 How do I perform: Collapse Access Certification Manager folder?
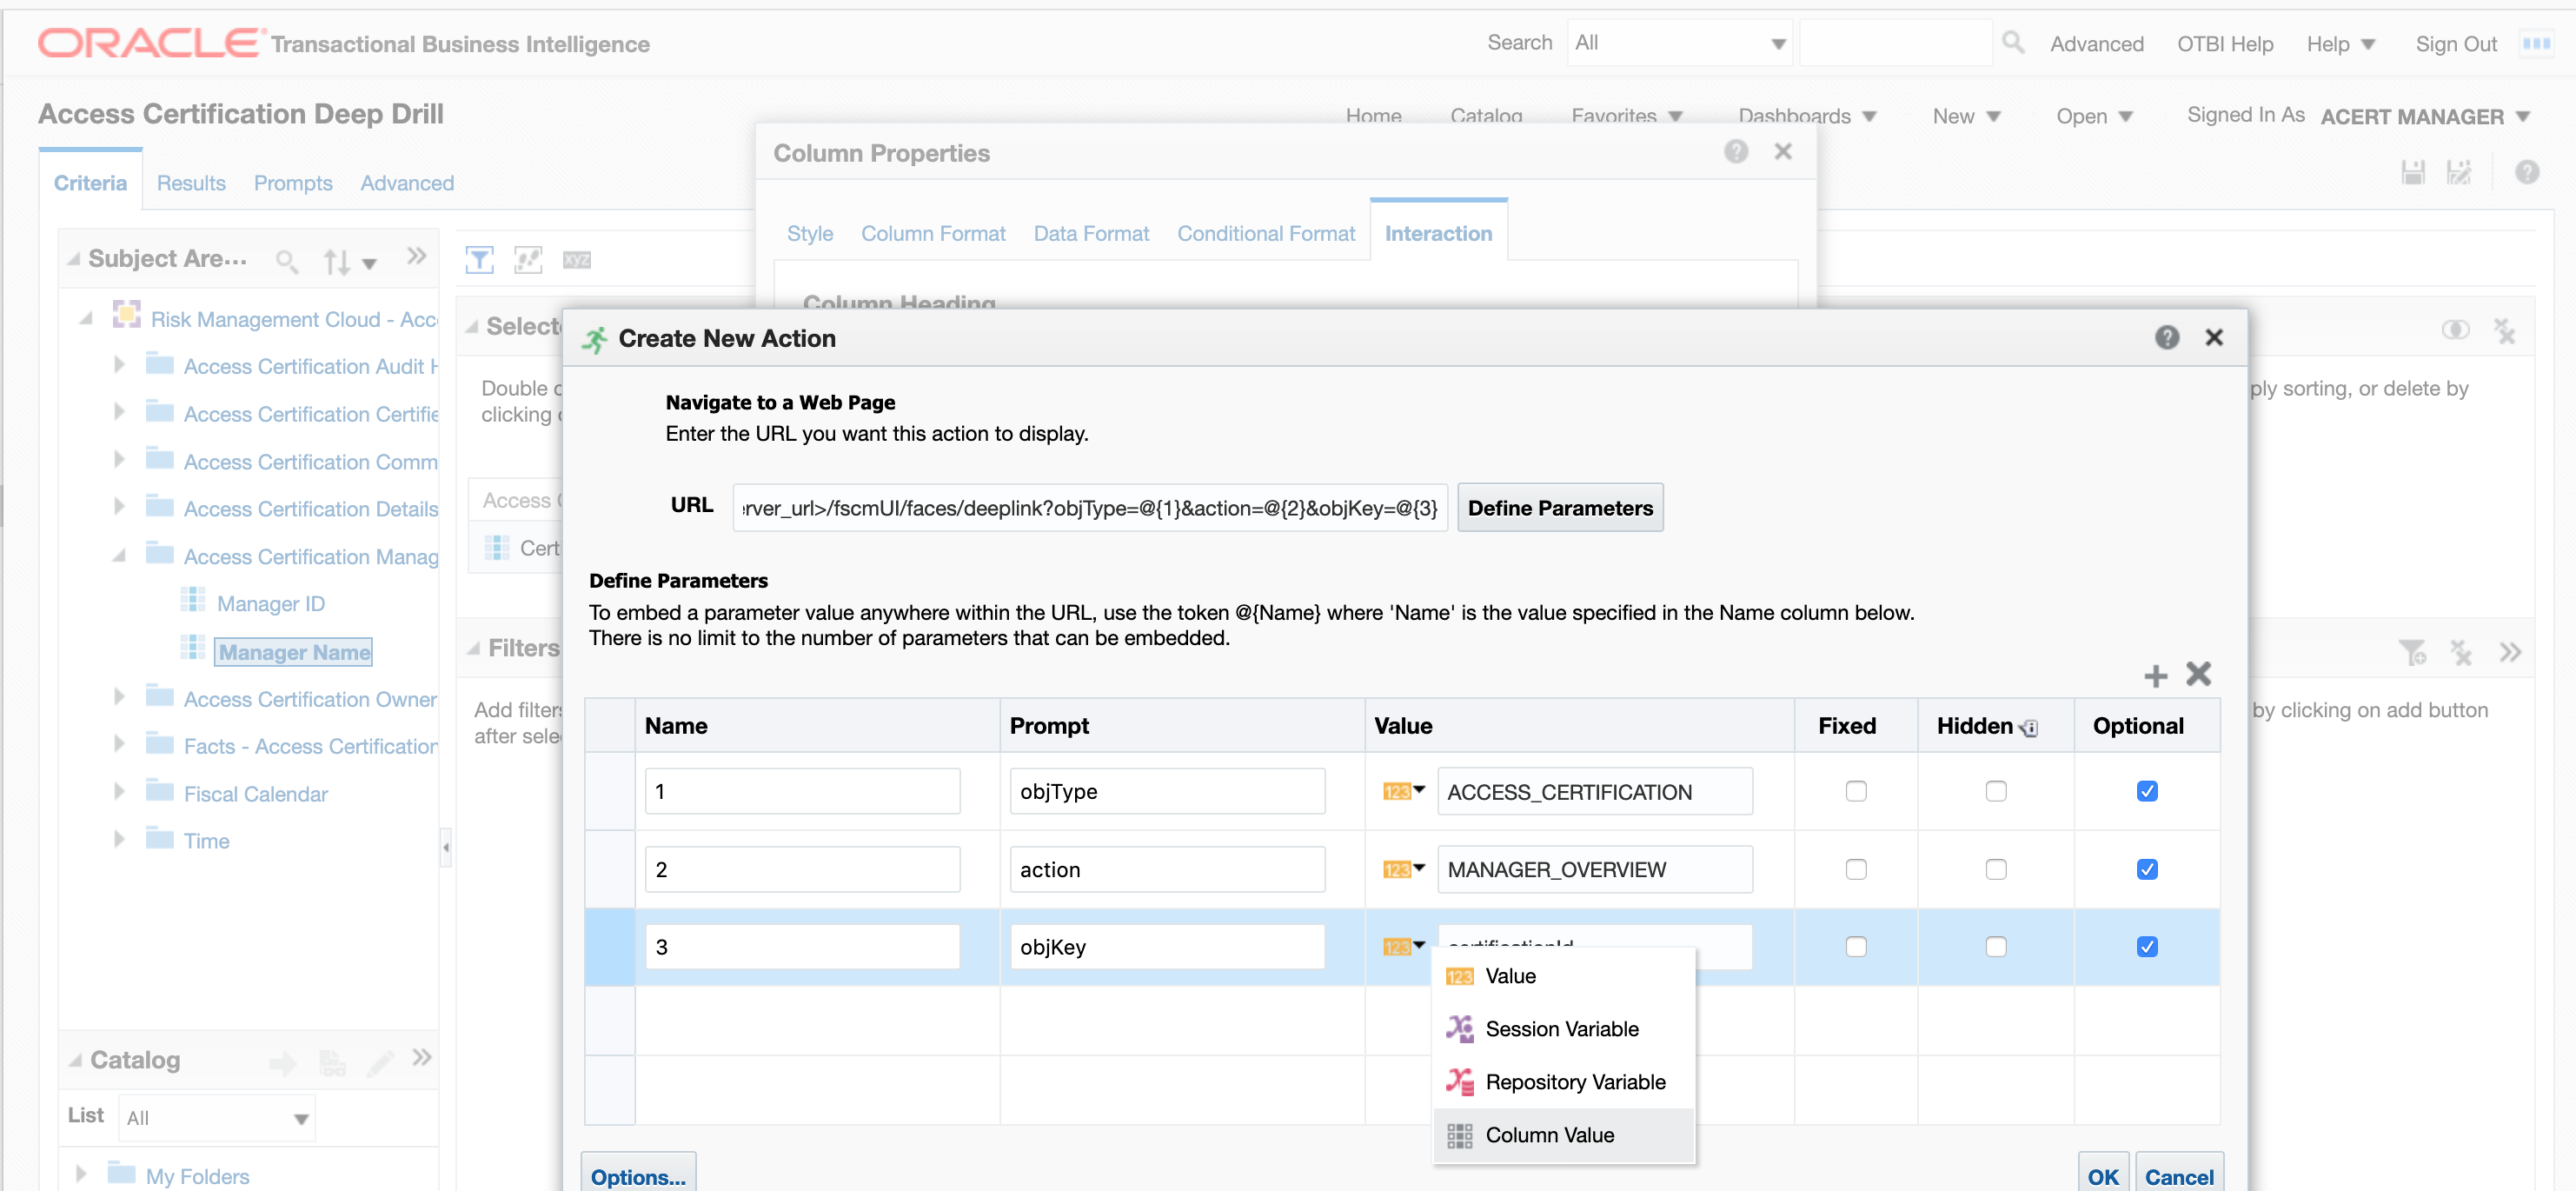[x=119, y=555]
